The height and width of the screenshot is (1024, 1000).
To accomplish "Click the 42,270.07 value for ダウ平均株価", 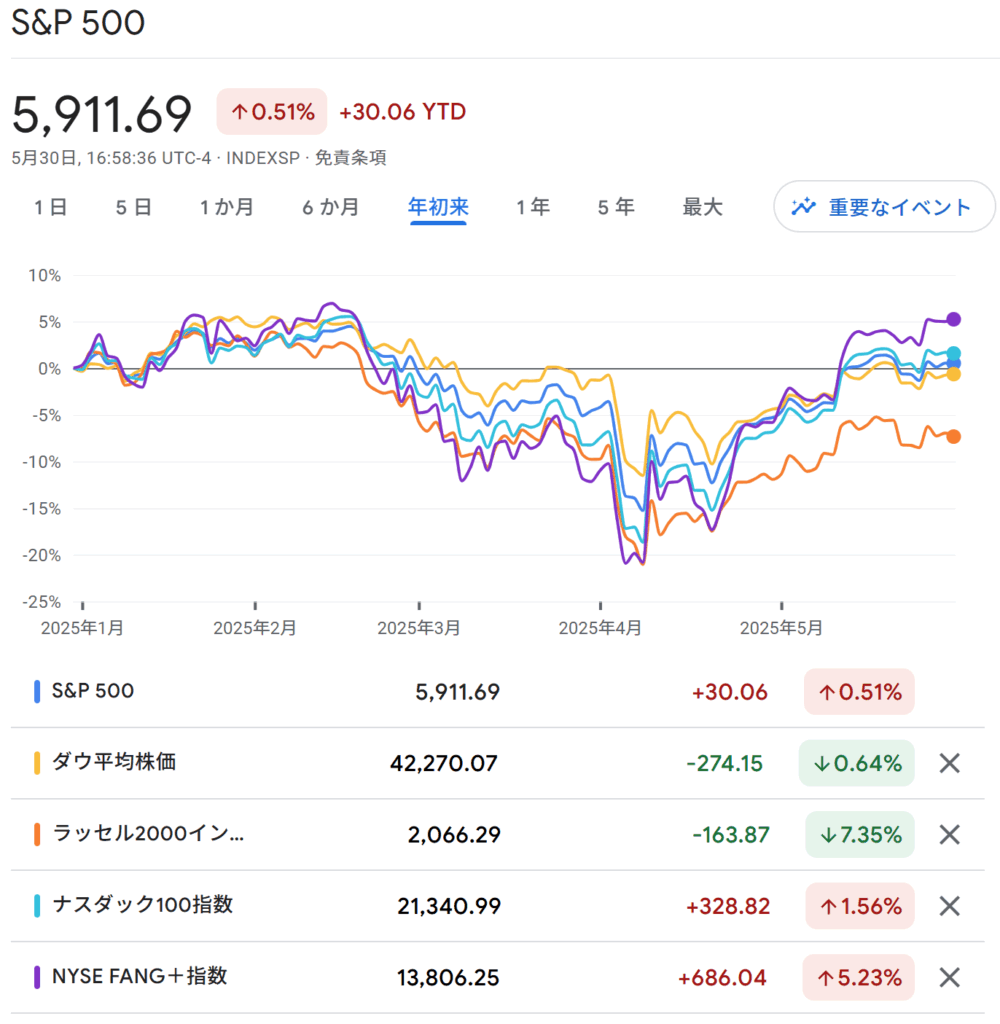I will point(444,763).
